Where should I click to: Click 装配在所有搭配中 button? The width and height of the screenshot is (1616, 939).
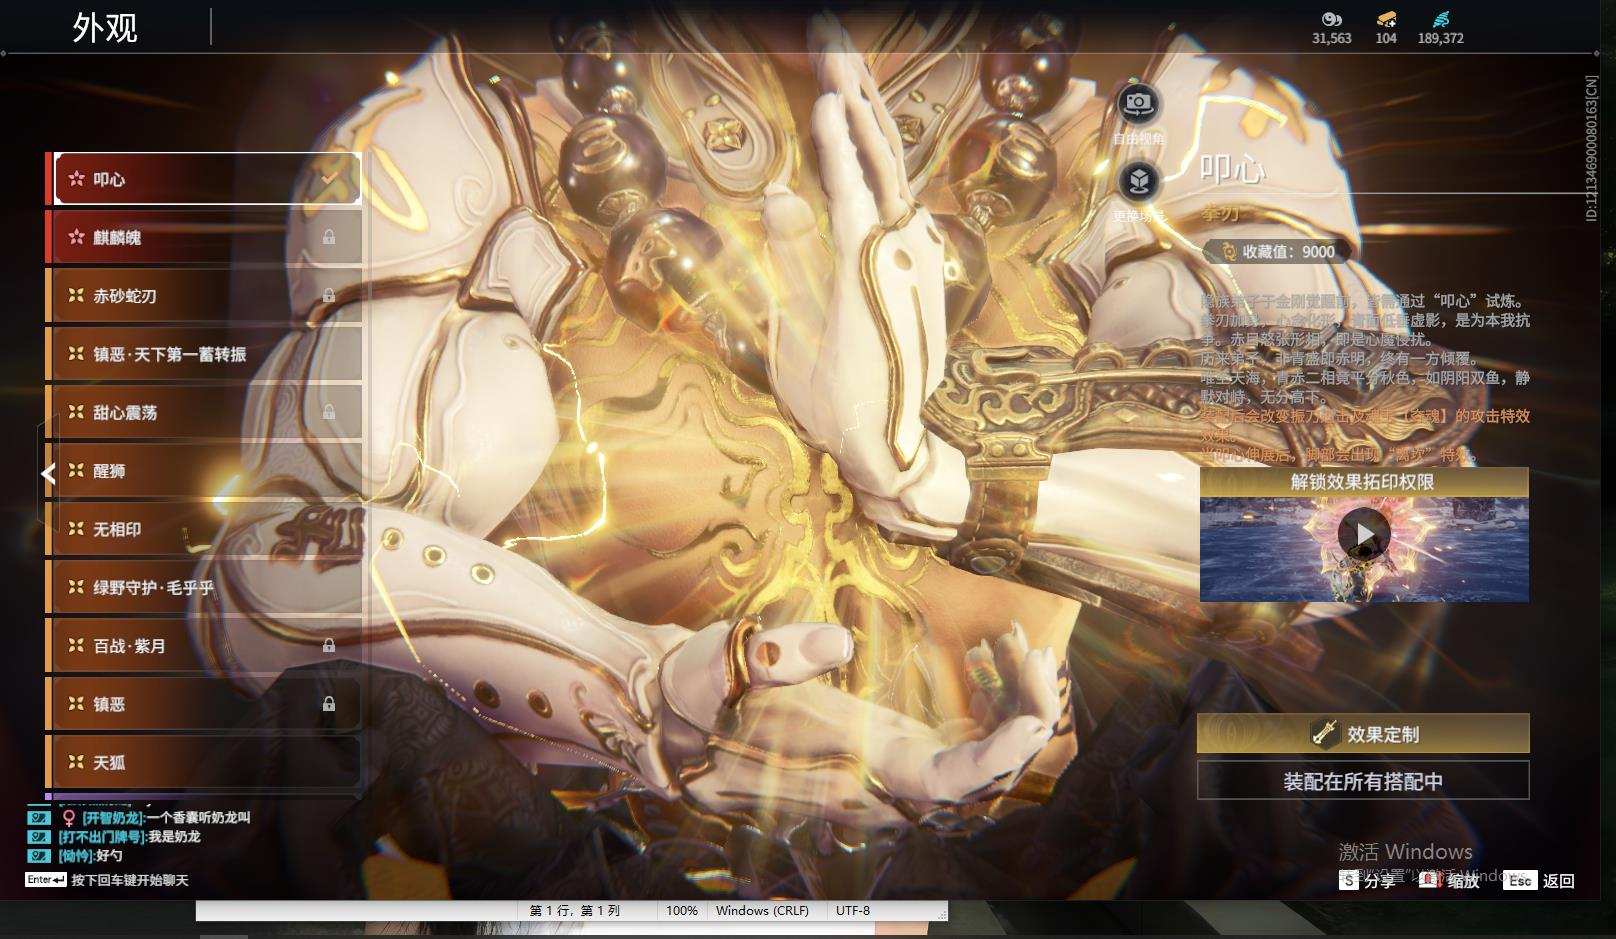[x=1363, y=781]
